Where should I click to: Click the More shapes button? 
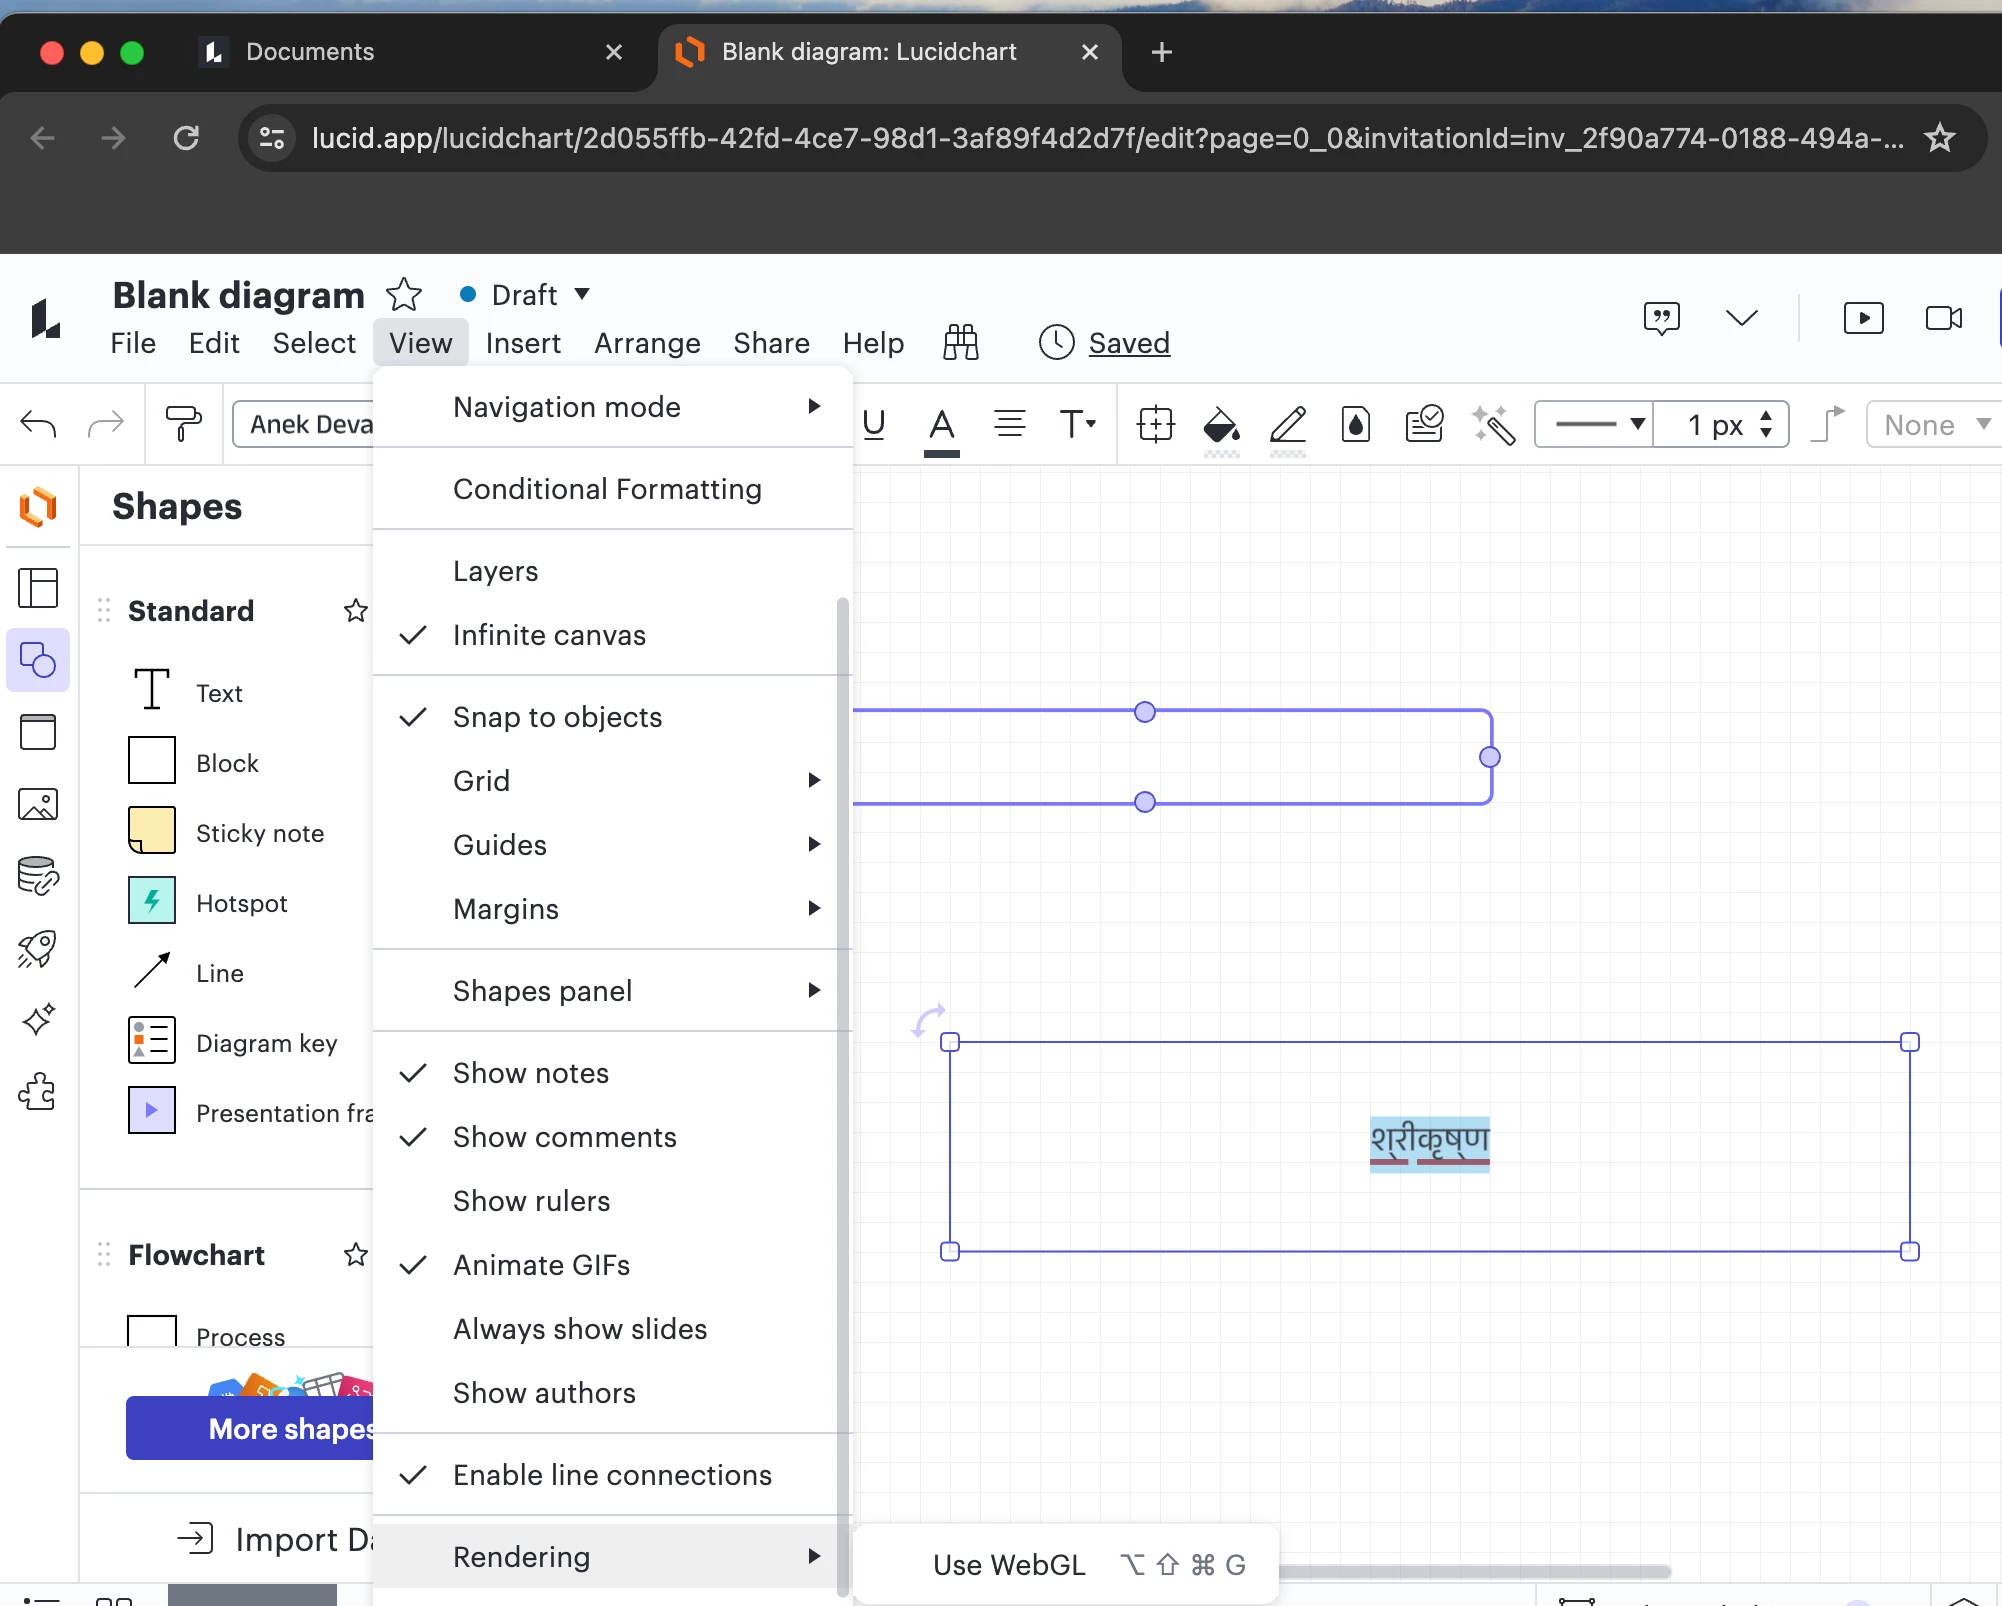tap(250, 1428)
